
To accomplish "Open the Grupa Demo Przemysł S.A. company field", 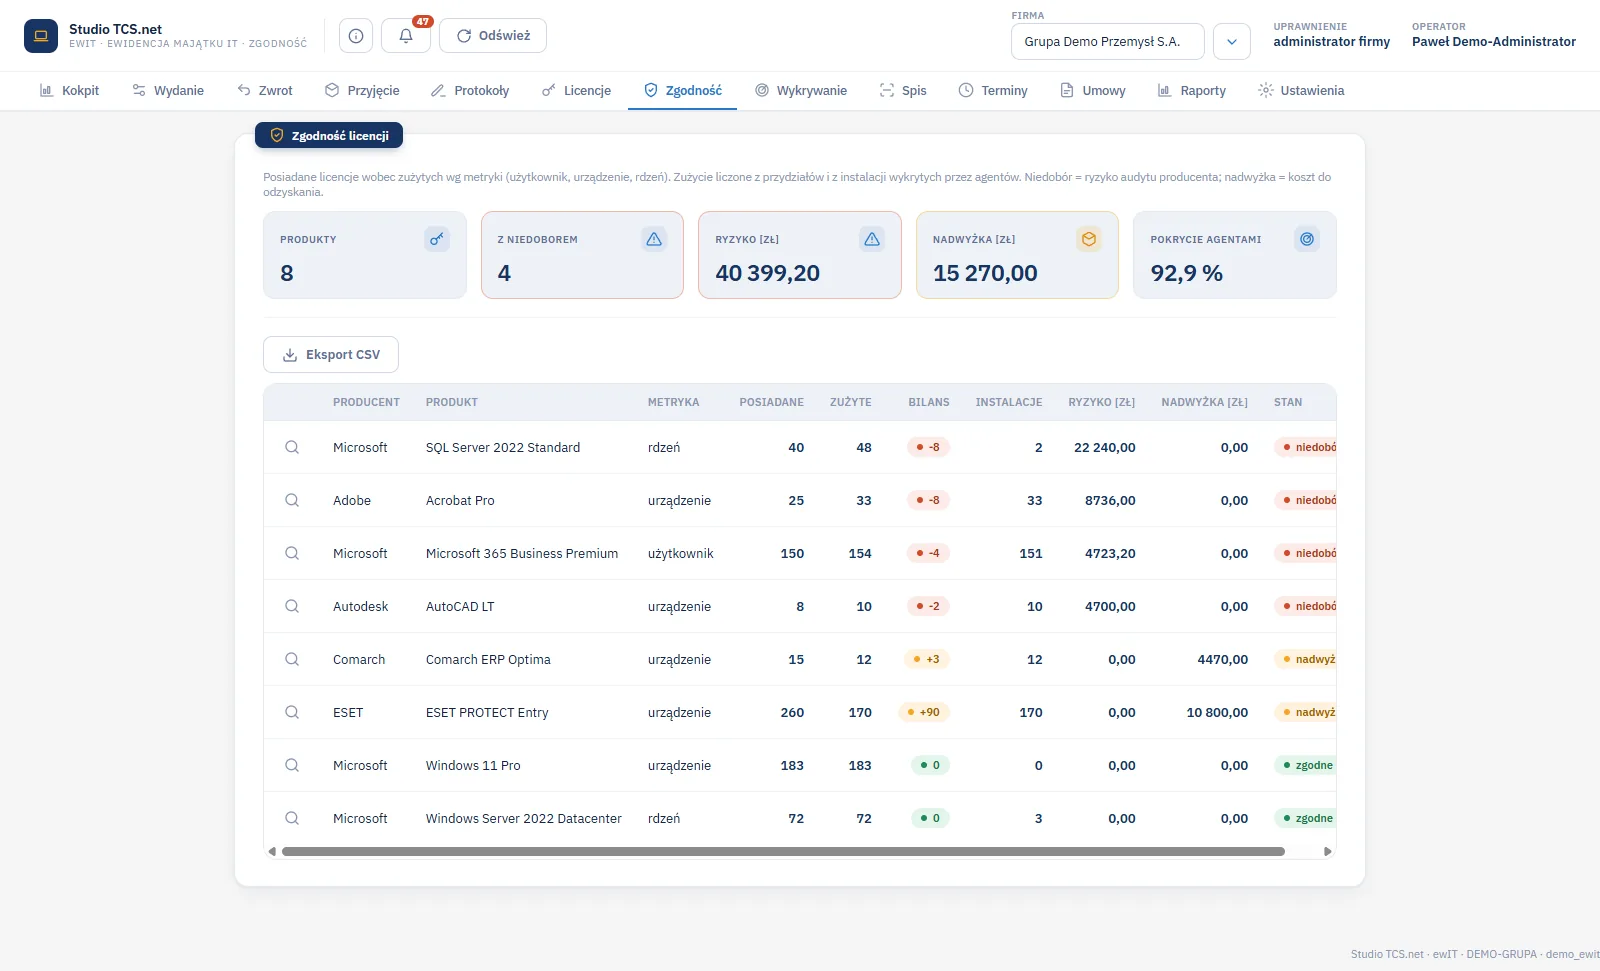I will coord(1108,42).
